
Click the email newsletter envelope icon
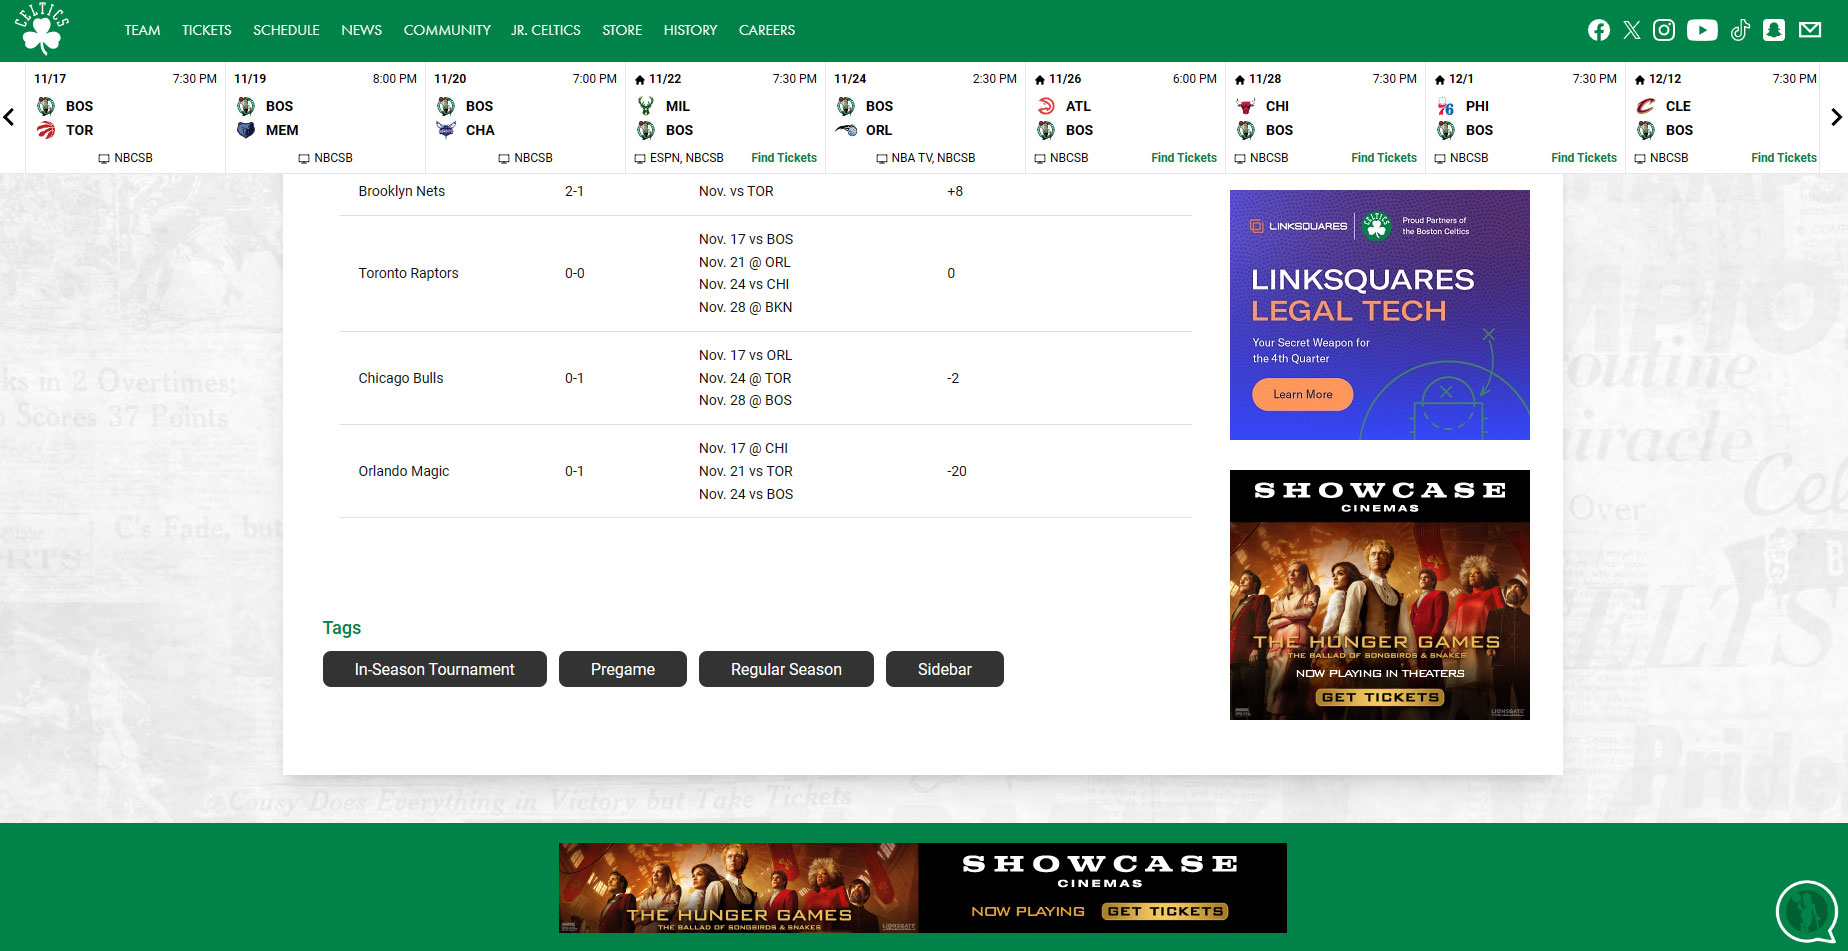(1810, 30)
